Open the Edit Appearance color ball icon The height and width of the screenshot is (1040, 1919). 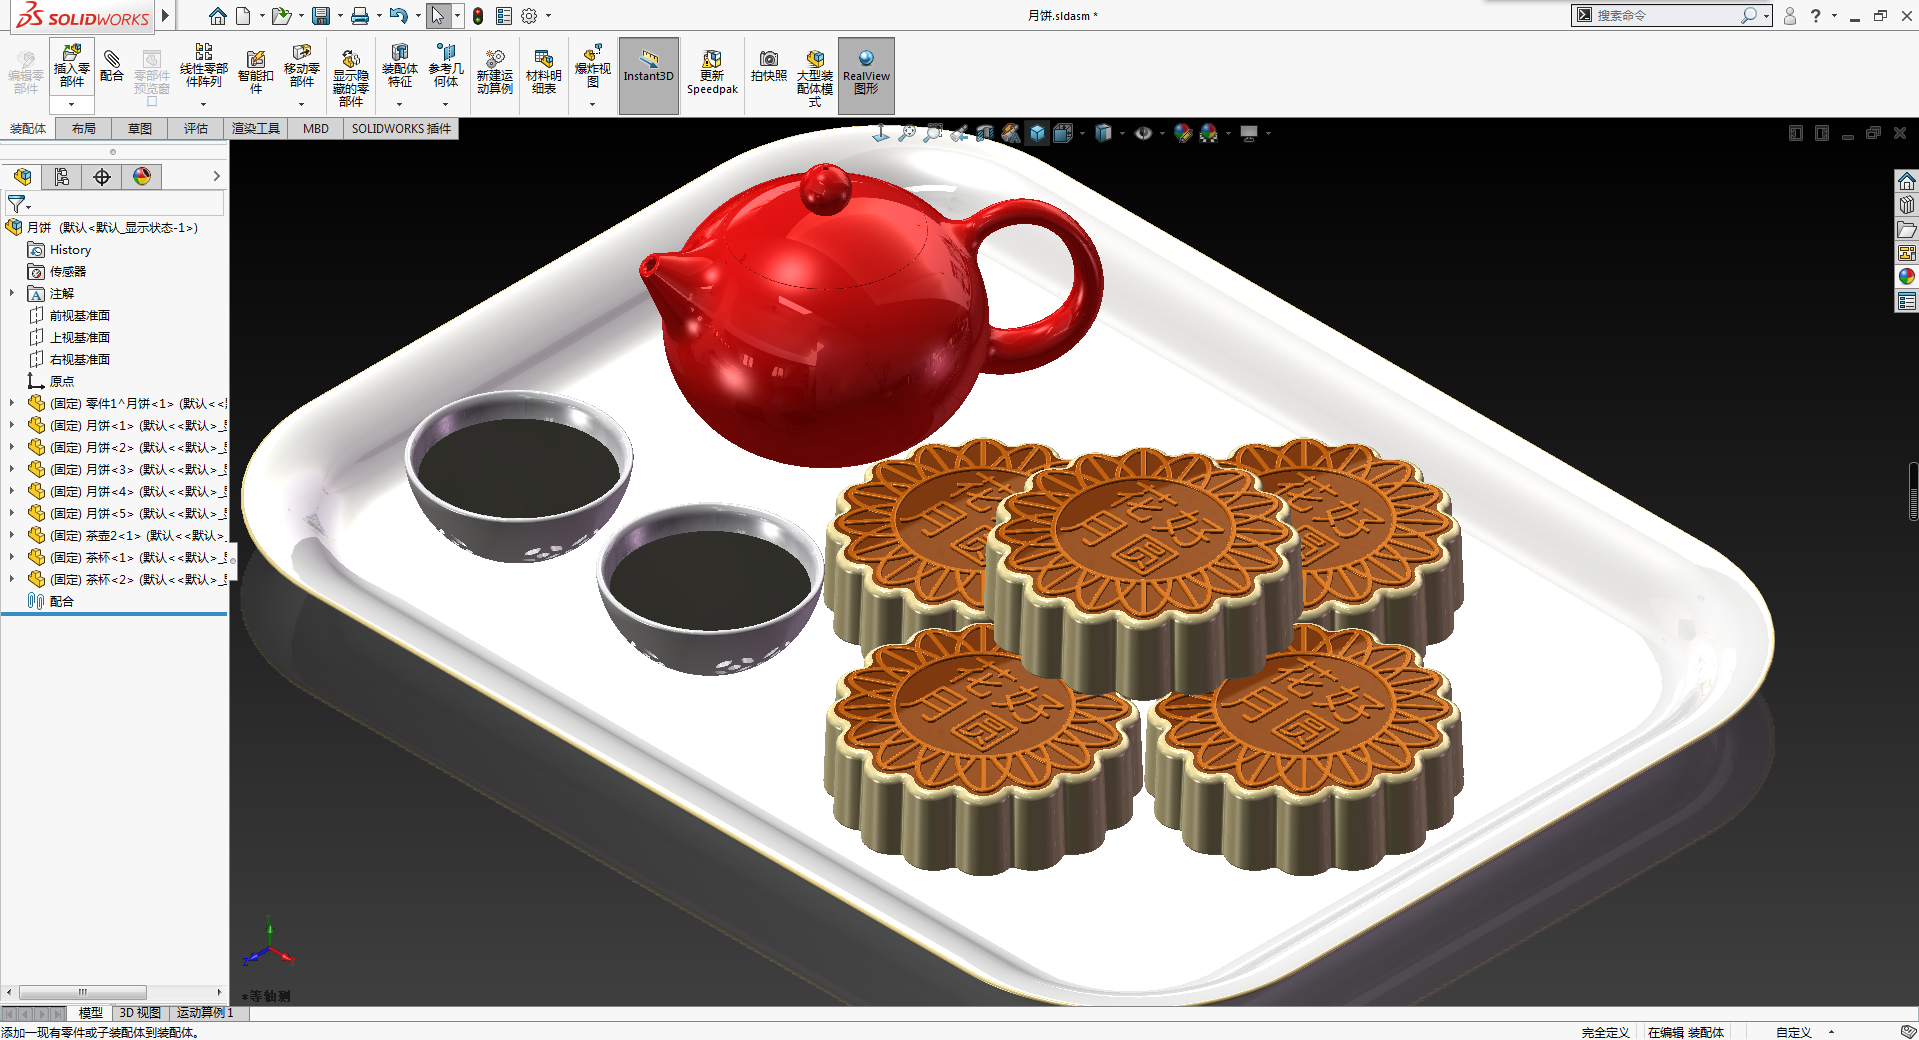(1183, 133)
